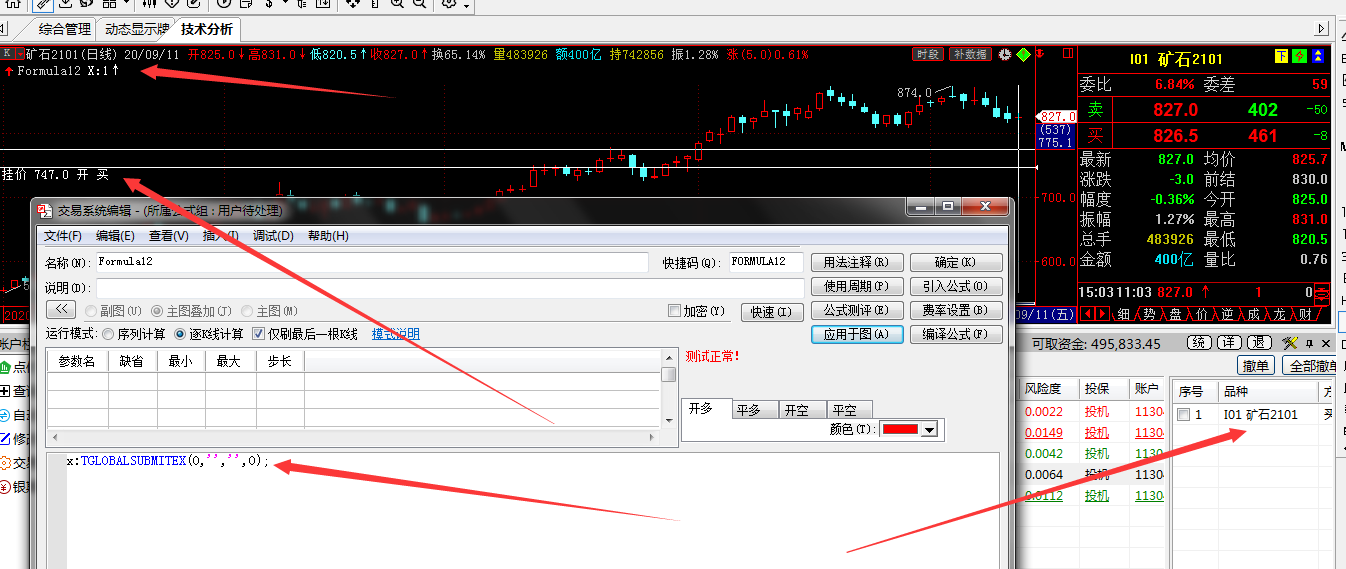Click the green diamond icon above the chart
1346x569 pixels.
click(1023, 54)
